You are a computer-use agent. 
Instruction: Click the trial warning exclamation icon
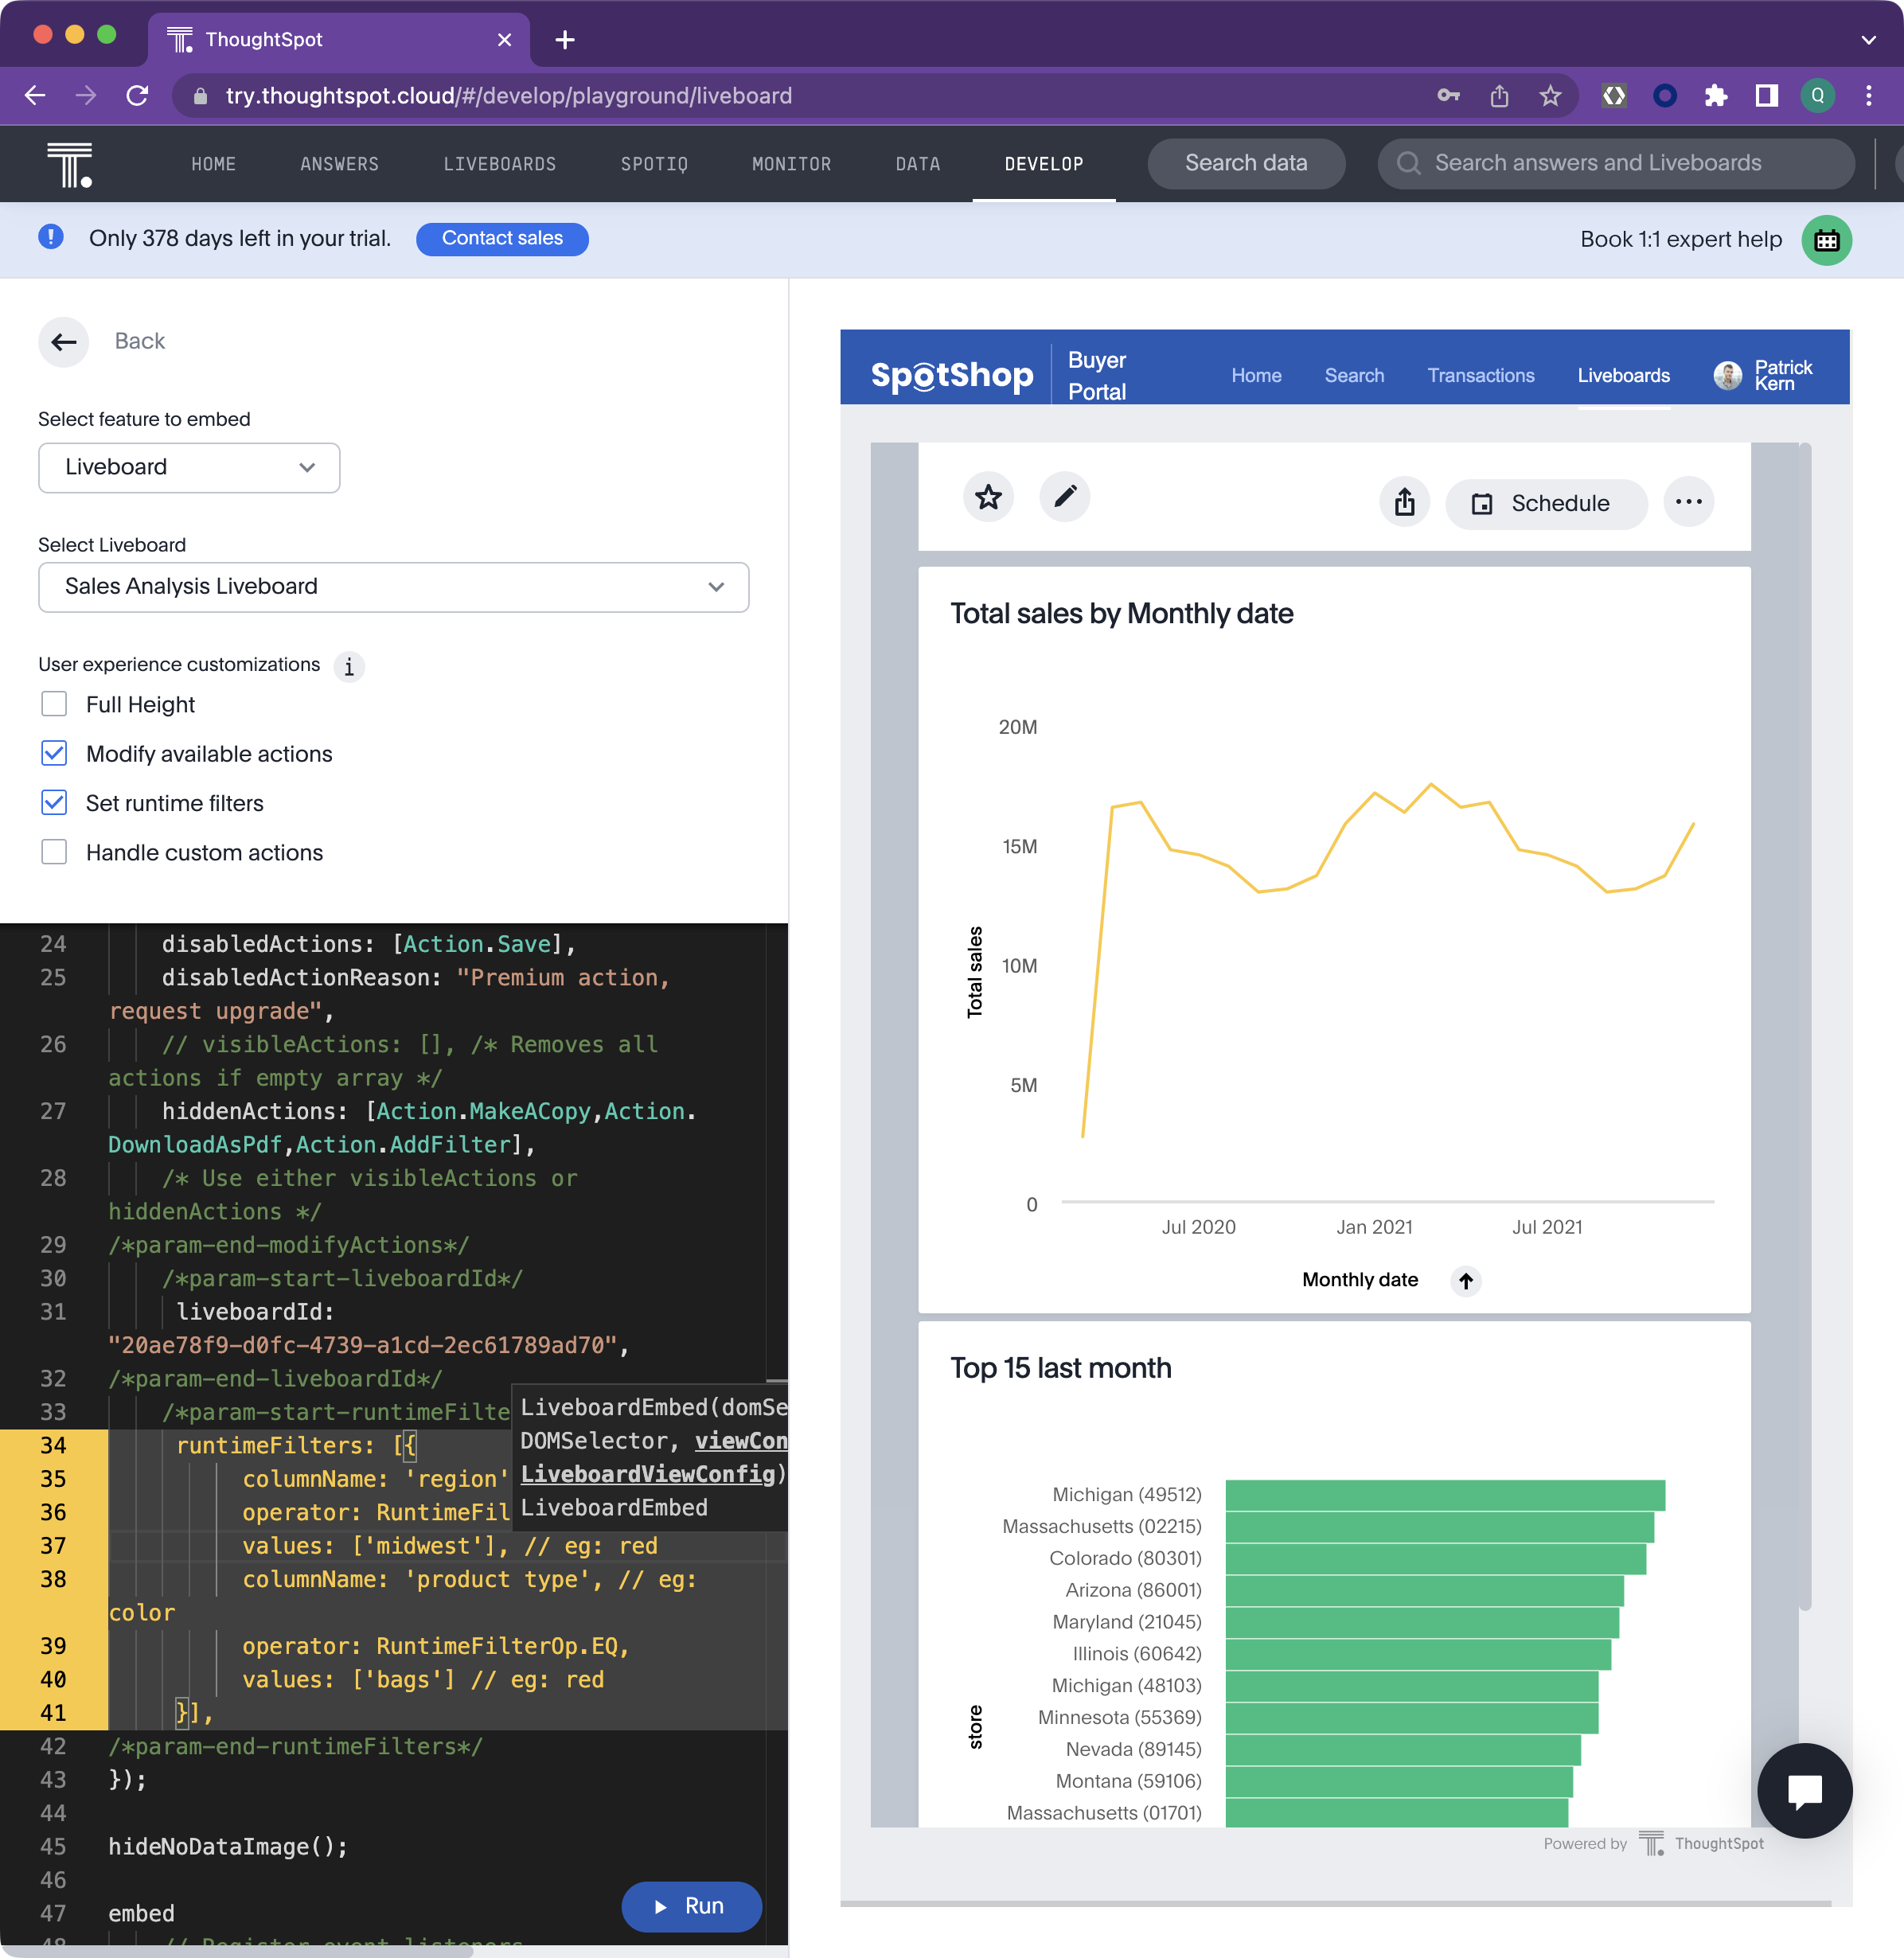point(51,237)
